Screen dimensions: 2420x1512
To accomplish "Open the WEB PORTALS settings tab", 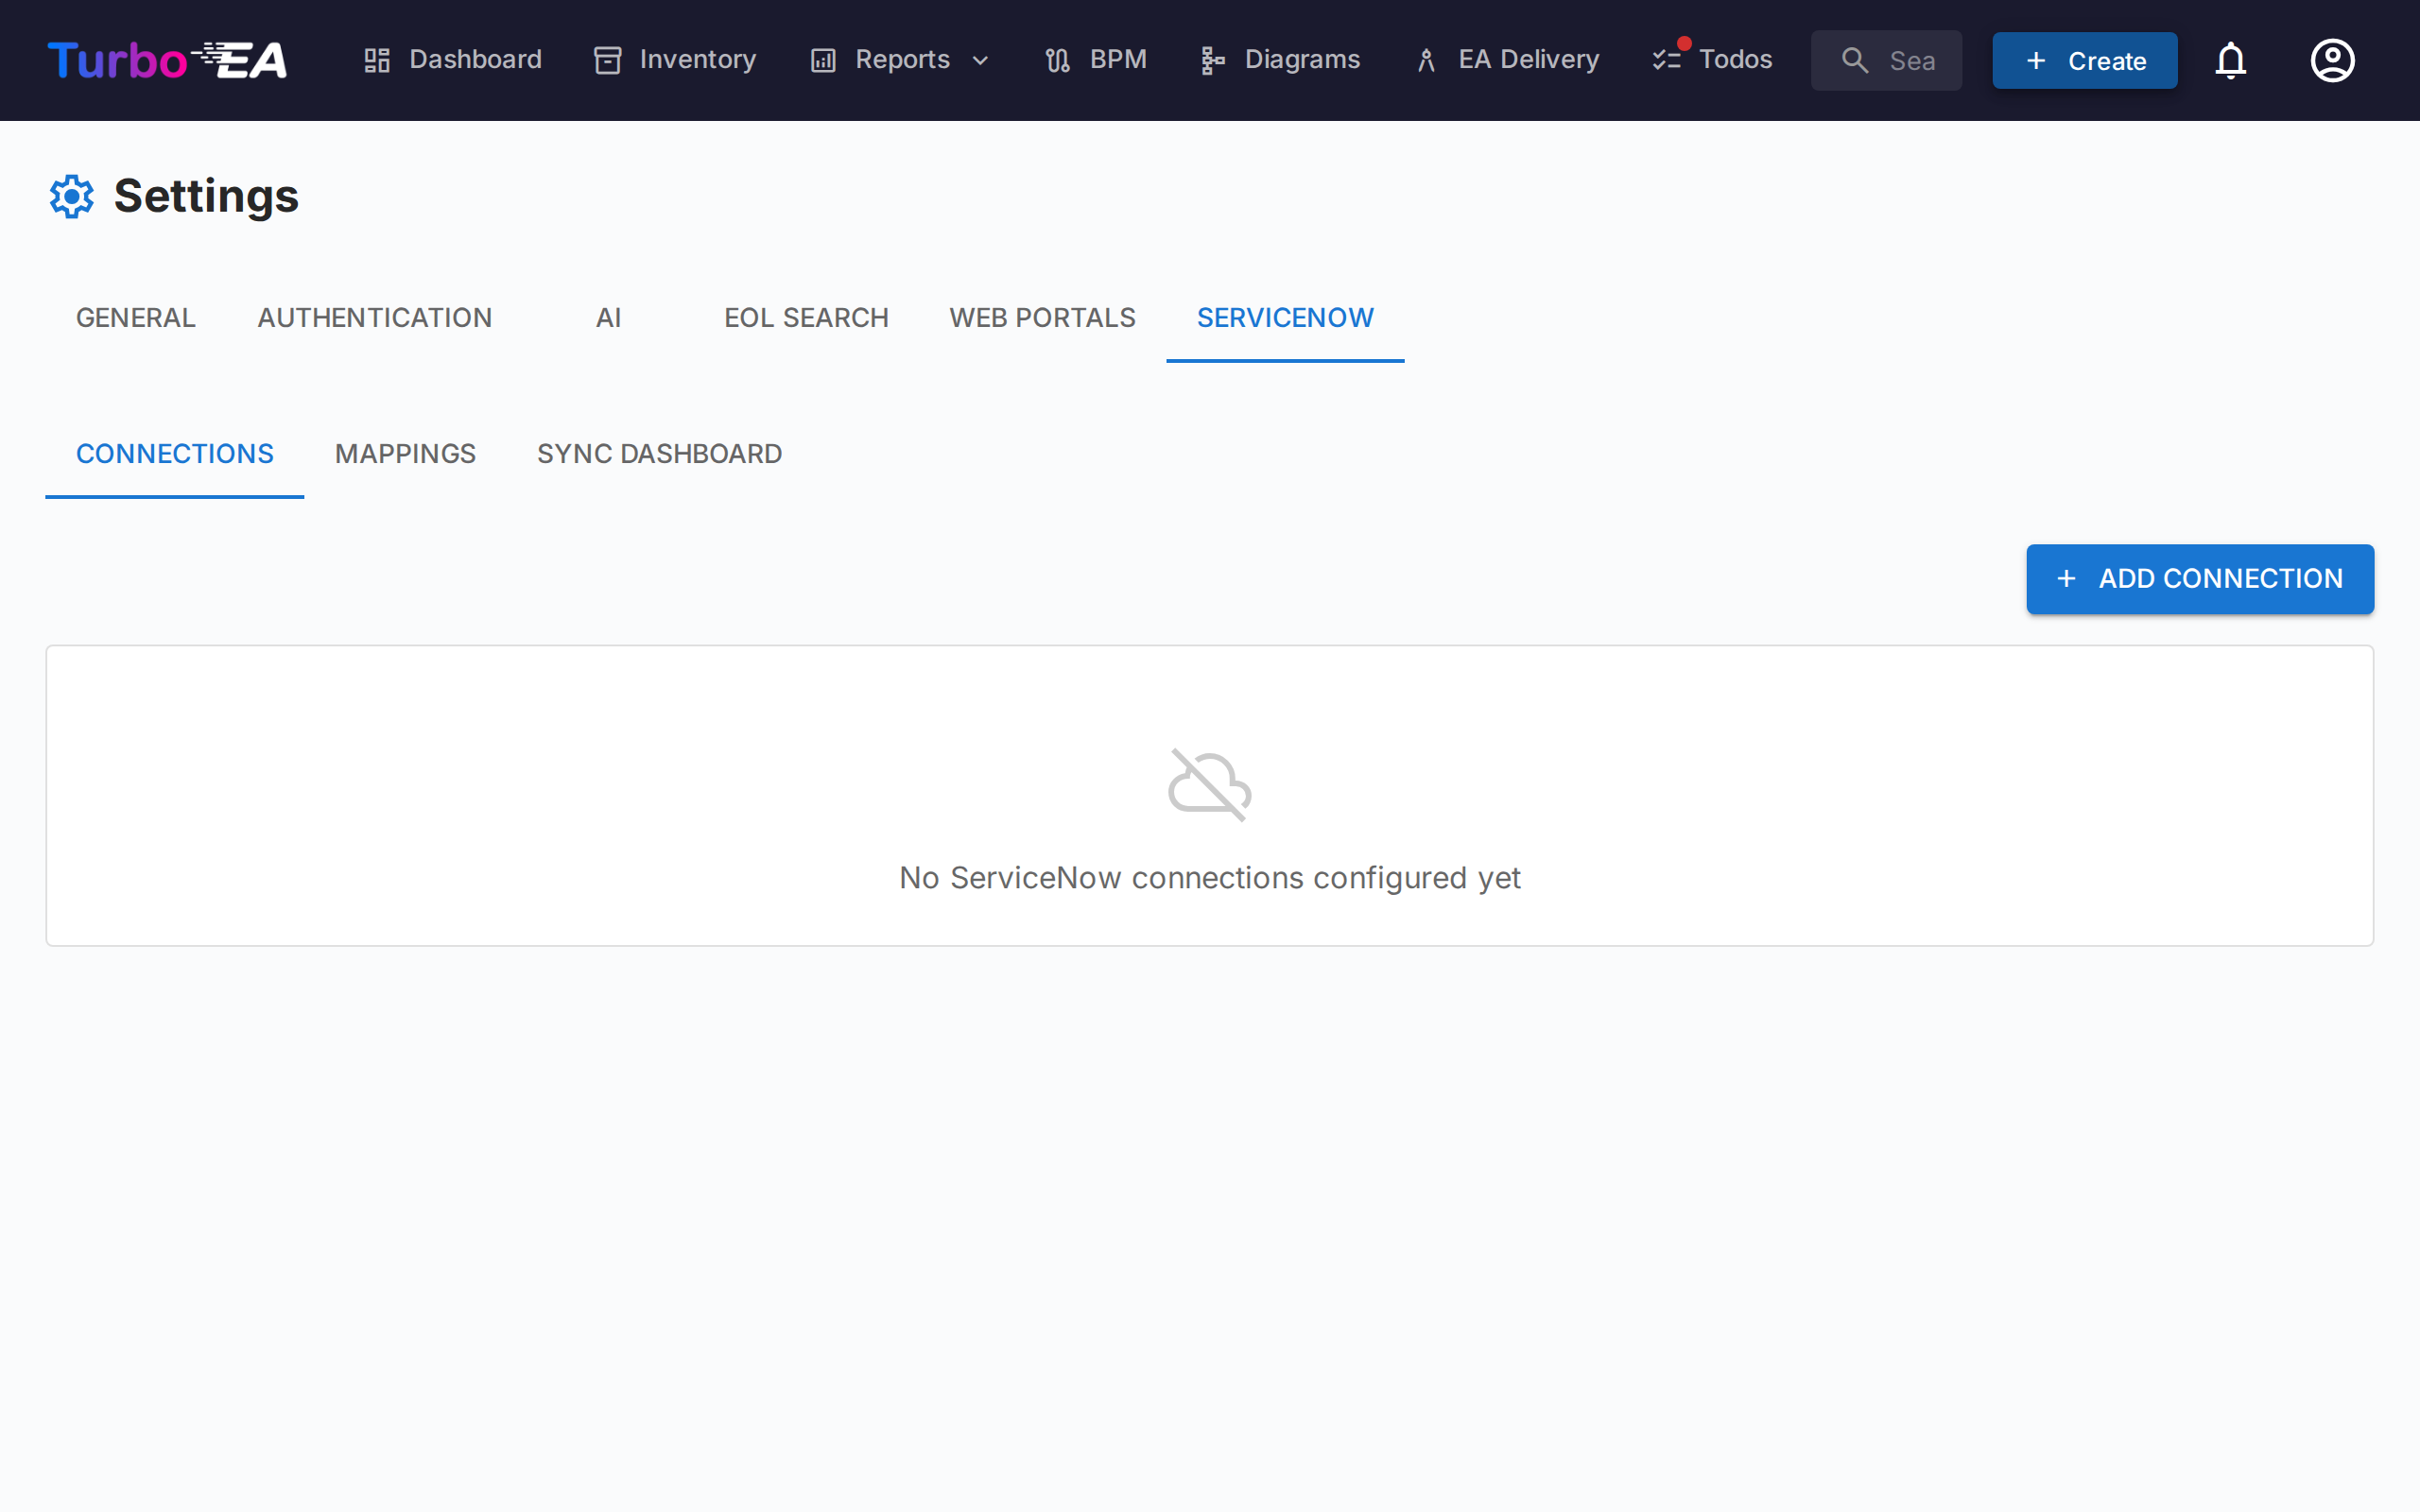I will click(1042, 318).
